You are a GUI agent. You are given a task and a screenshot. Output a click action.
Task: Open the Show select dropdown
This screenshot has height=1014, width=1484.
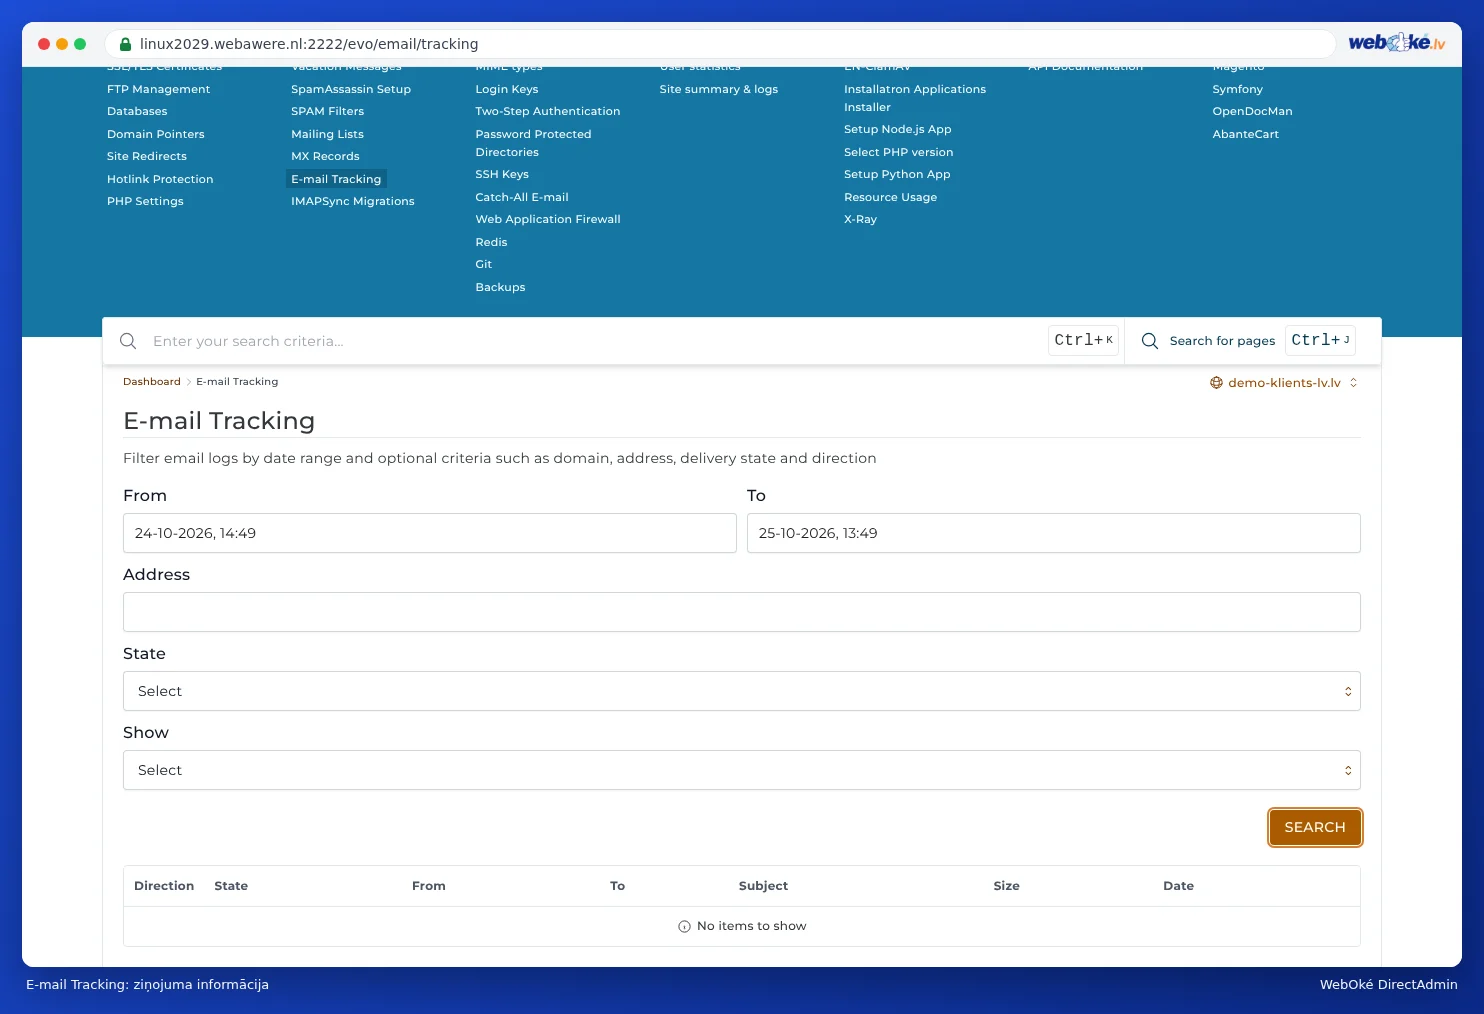742,770
